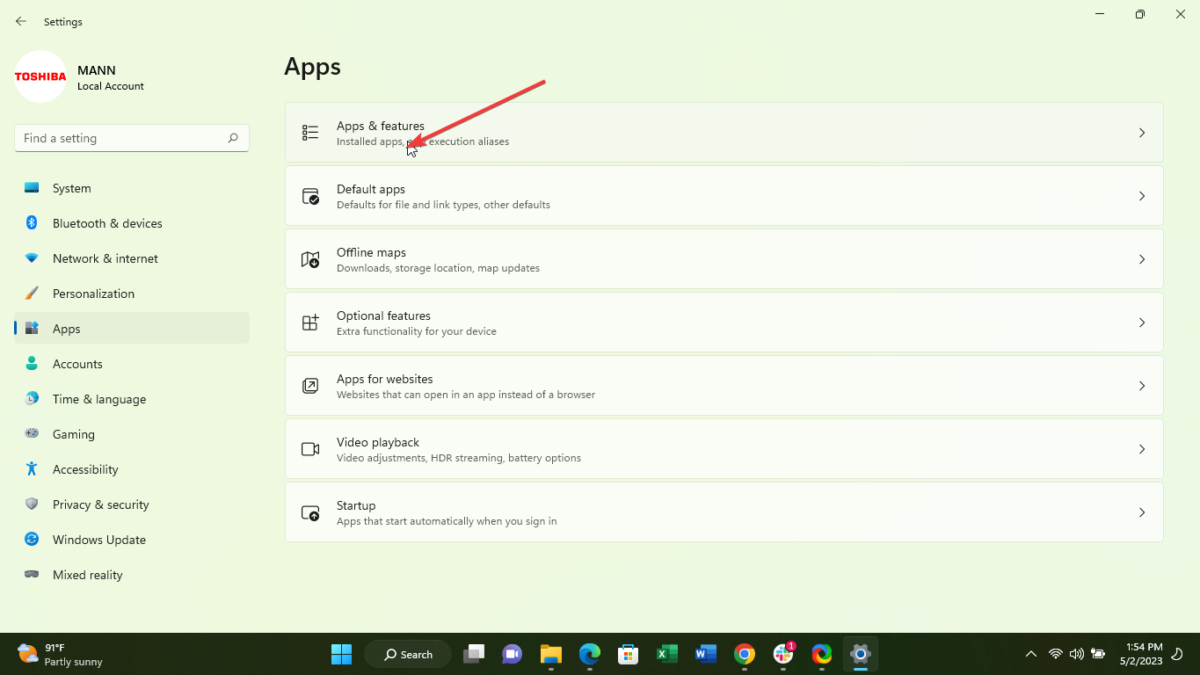The width and height of the screenshot is (1200, 675).
Task: Click the Offline maps map icon
Action: click(310, 259)
